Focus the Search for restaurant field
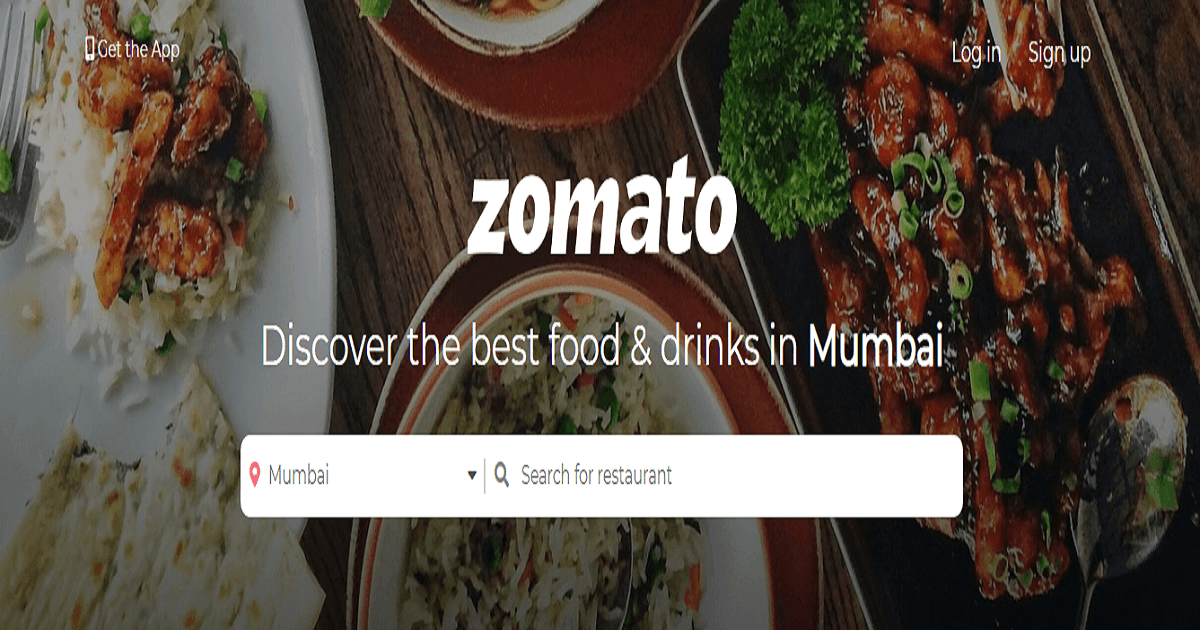 click(x=724, y=476)
